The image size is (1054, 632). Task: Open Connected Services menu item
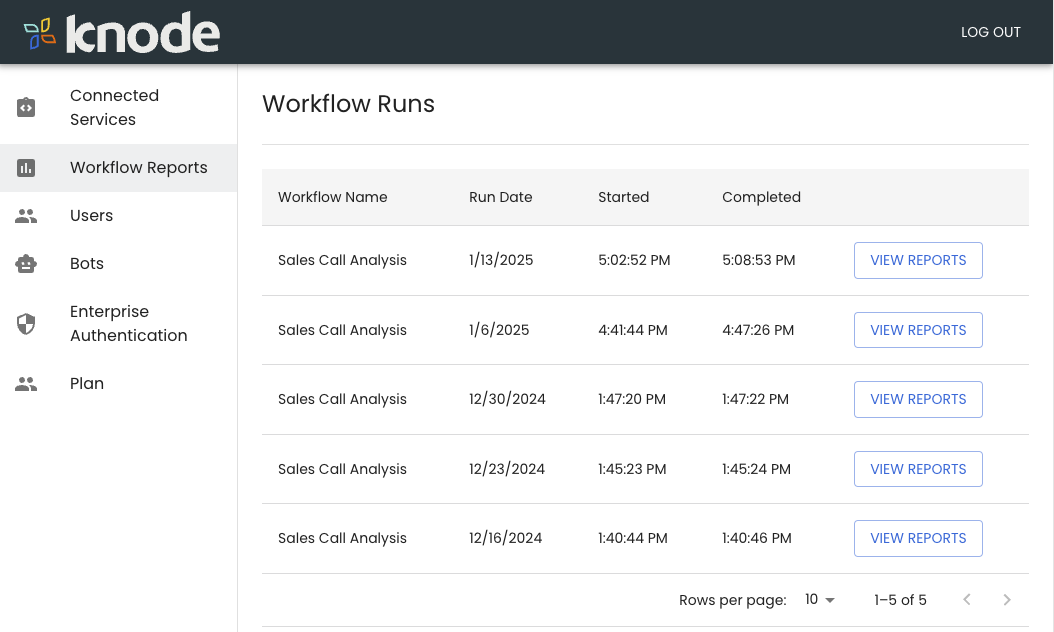coord(114,108)
